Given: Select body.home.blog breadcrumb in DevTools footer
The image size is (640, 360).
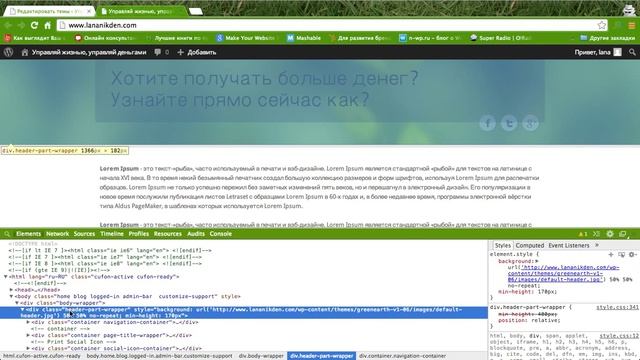Looking at the screenshot, I should click(x=159, y=356).
